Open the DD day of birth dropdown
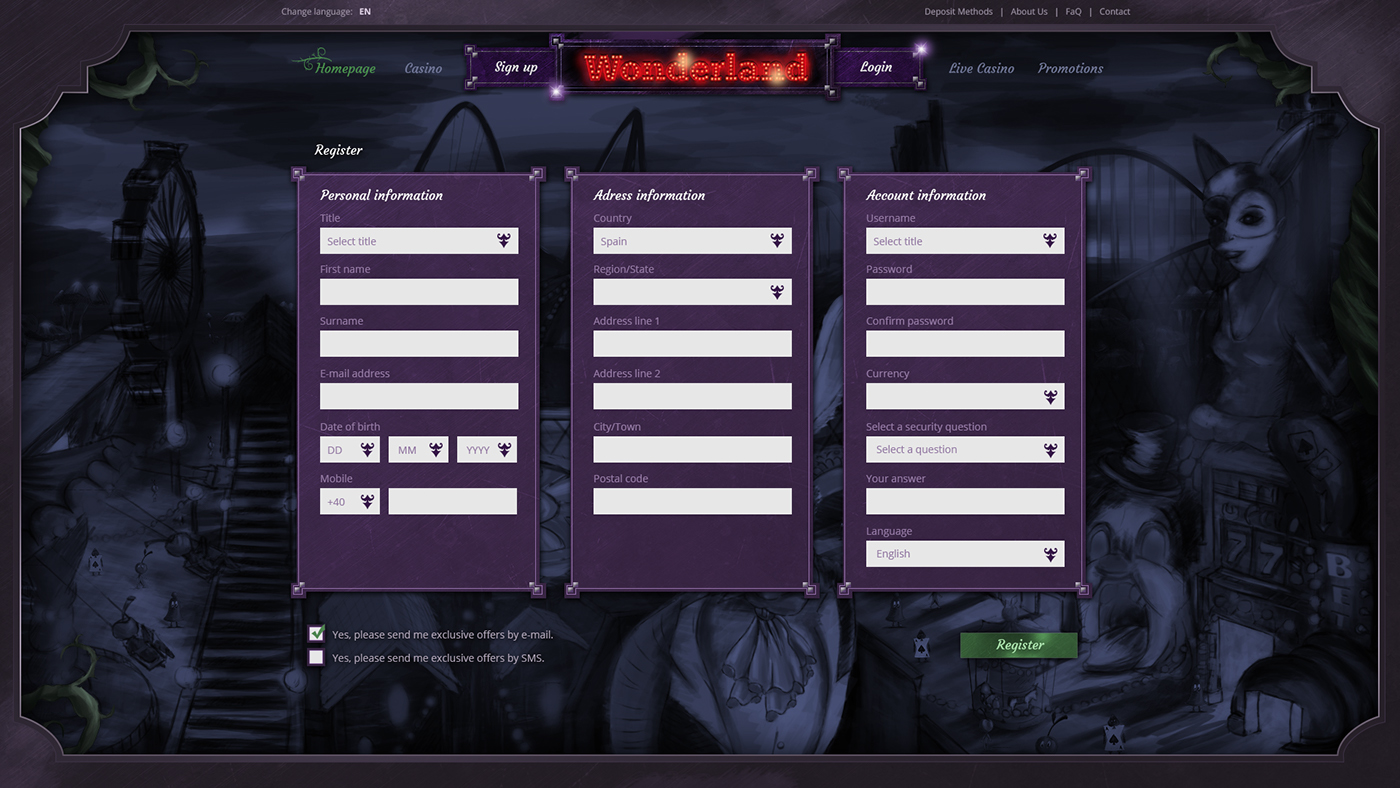Screen dimensions: 1400x788 coord(350,450)
